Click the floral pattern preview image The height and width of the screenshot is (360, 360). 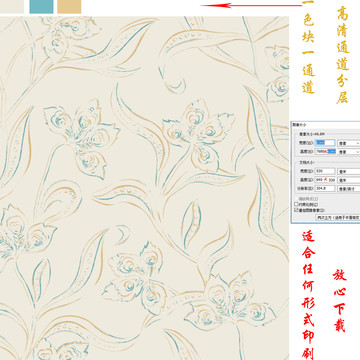tap(144, 188)
